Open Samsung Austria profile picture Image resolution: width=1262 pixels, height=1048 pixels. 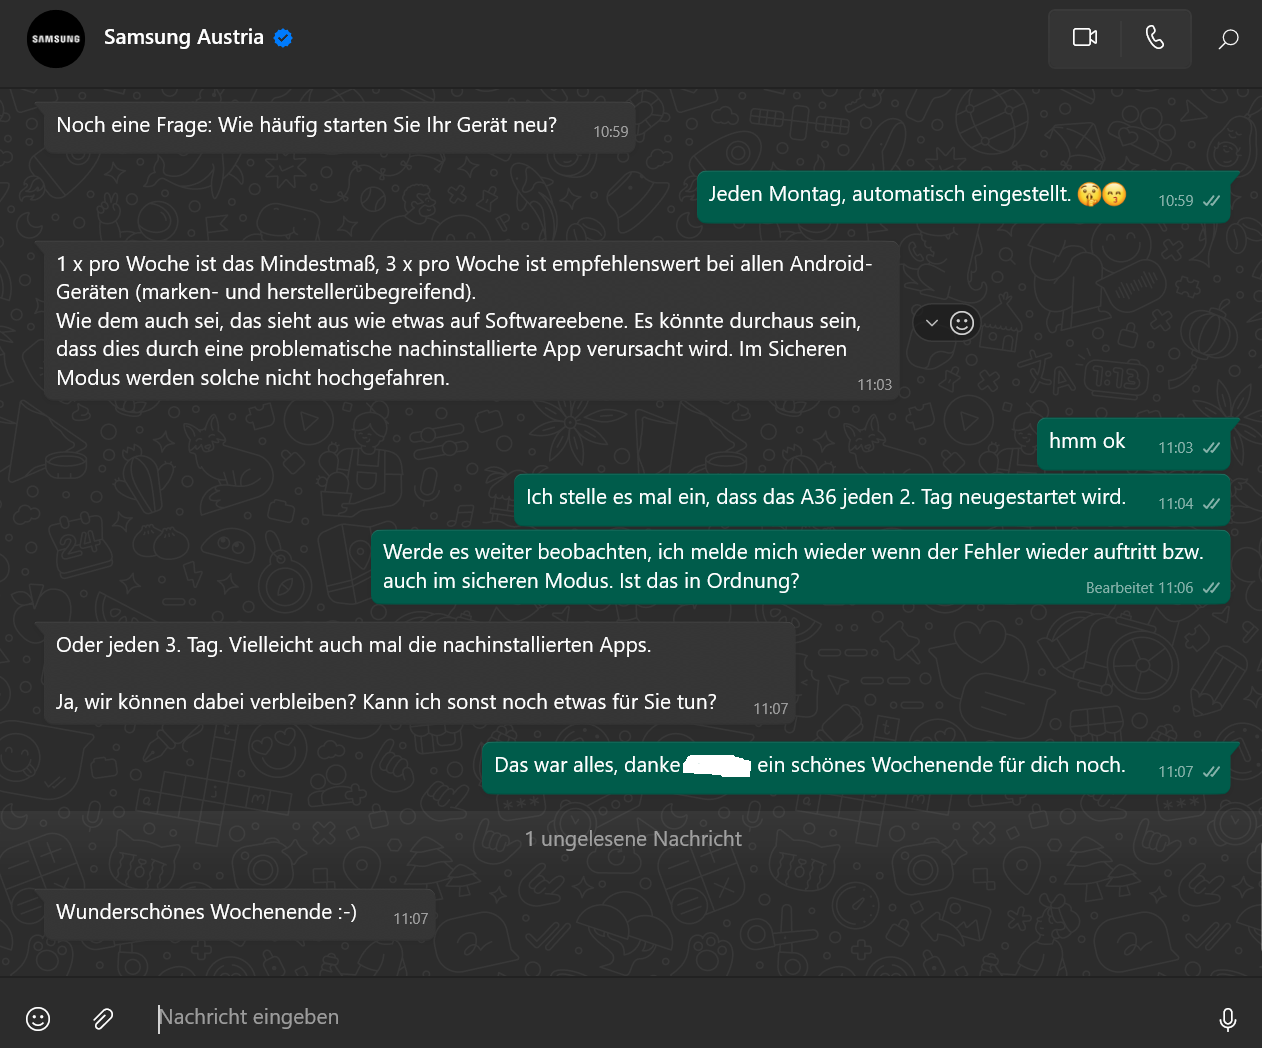click(56, 39)
